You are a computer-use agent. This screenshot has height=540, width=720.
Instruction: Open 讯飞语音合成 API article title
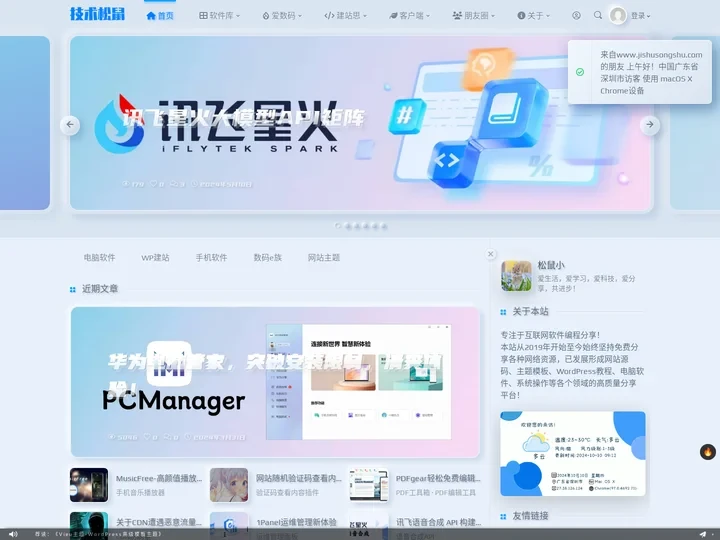pos(439,522)
